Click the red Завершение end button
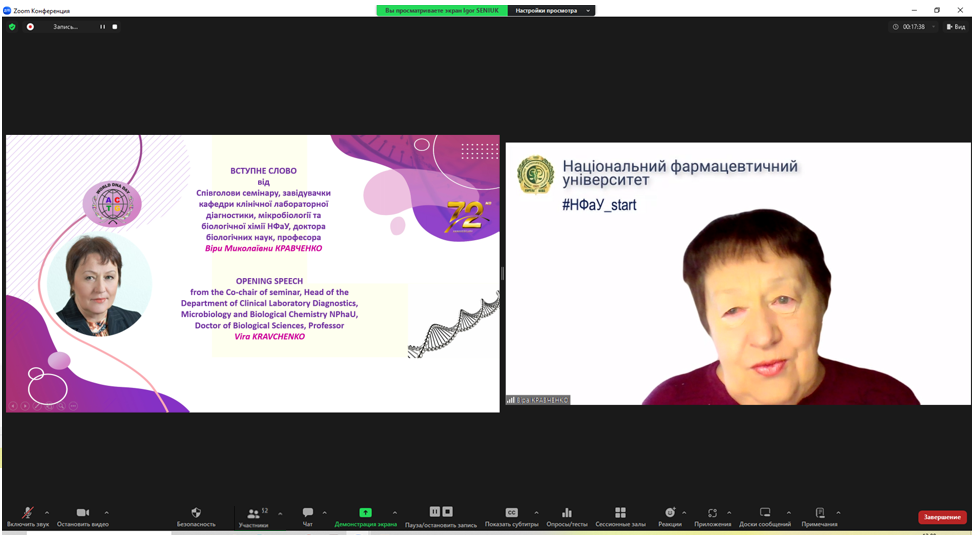Viewport: 972px width, 535px height. tap(942, 517)
